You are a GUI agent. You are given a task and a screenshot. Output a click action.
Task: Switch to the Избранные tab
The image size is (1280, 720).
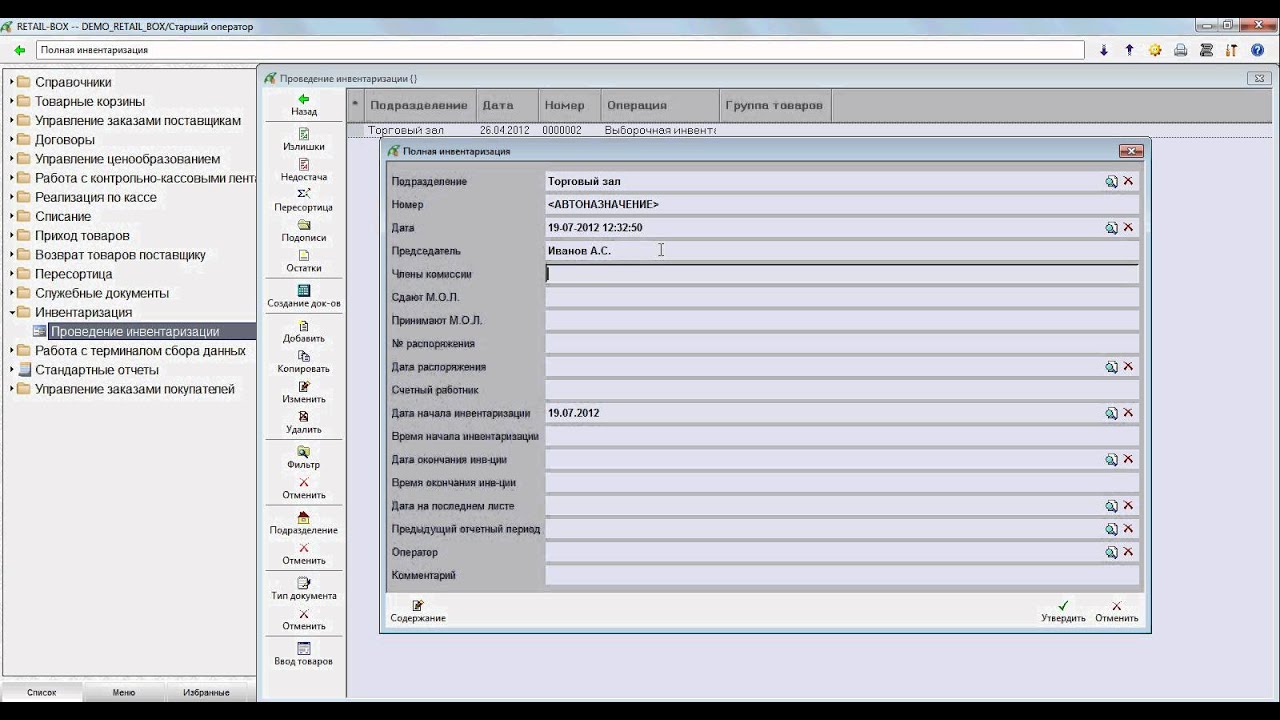coord(206,692)
